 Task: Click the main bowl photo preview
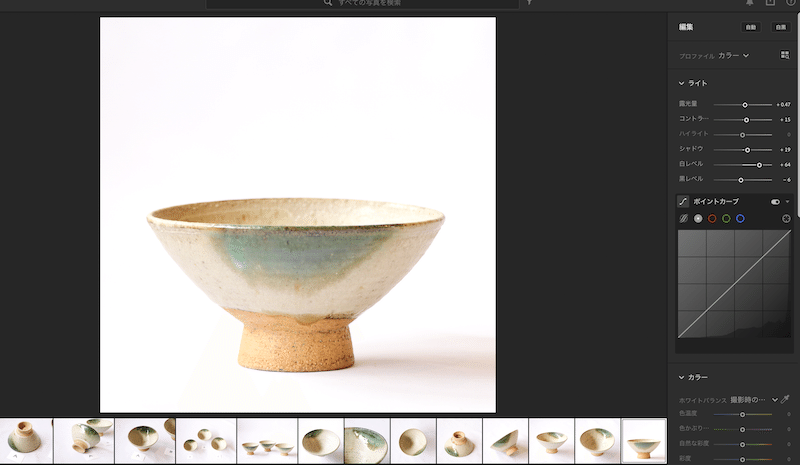pyautogui.click(x=298, y=215)
